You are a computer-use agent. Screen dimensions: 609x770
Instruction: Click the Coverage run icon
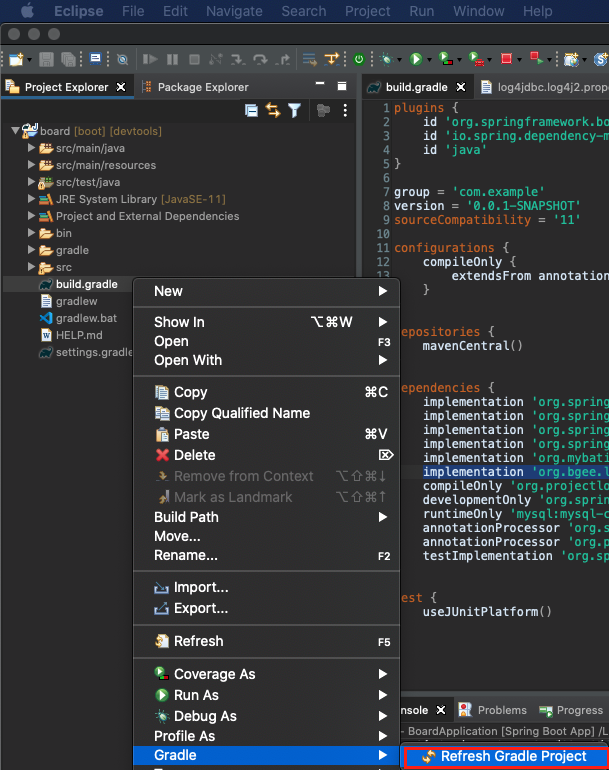click(x=445, y=59)
